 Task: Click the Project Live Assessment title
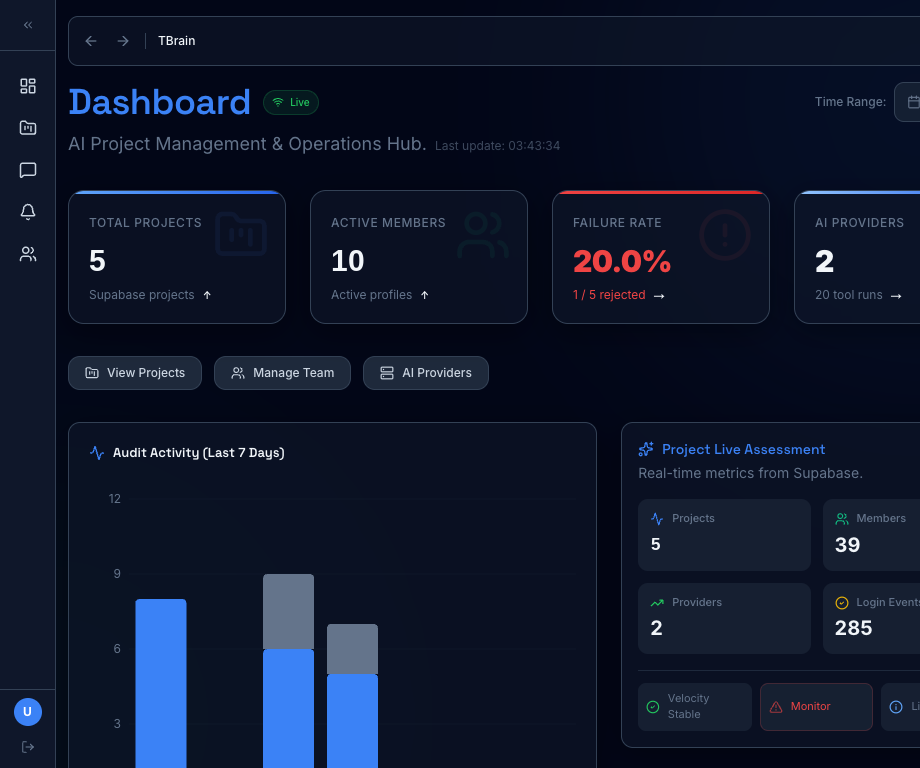743,449
